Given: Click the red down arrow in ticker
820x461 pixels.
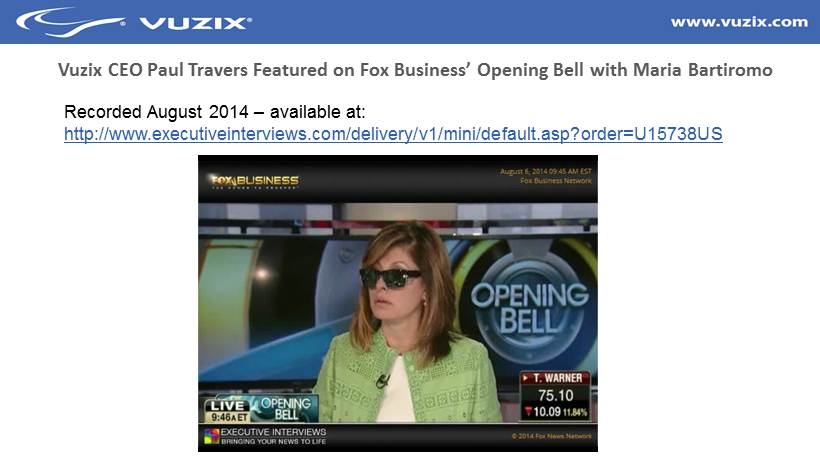Looking at the screenshot, I should coord(528,411).
